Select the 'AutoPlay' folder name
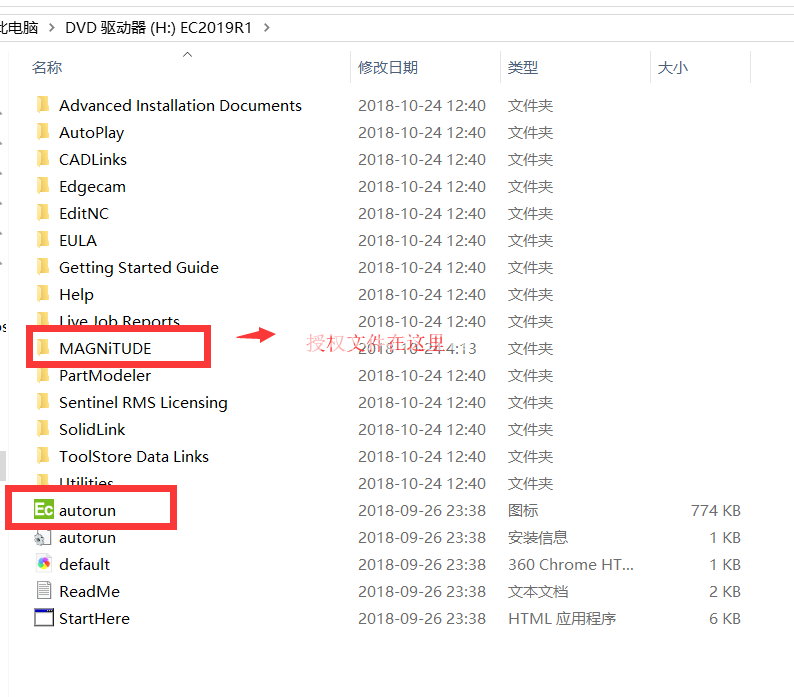Image resolution: width=794 pixels, height=697 pixels. tap(92, 133)
